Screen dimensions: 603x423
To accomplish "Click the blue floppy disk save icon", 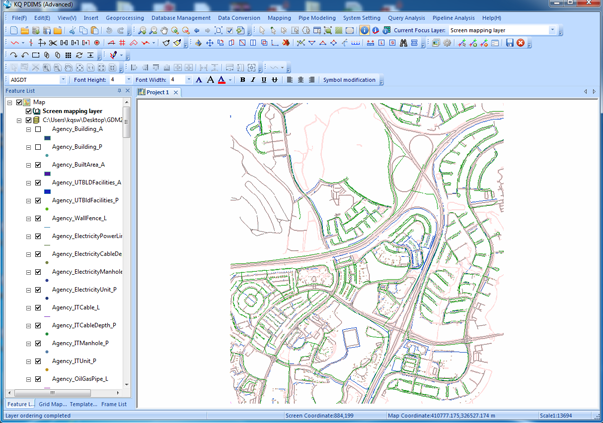I will point(509,43).
